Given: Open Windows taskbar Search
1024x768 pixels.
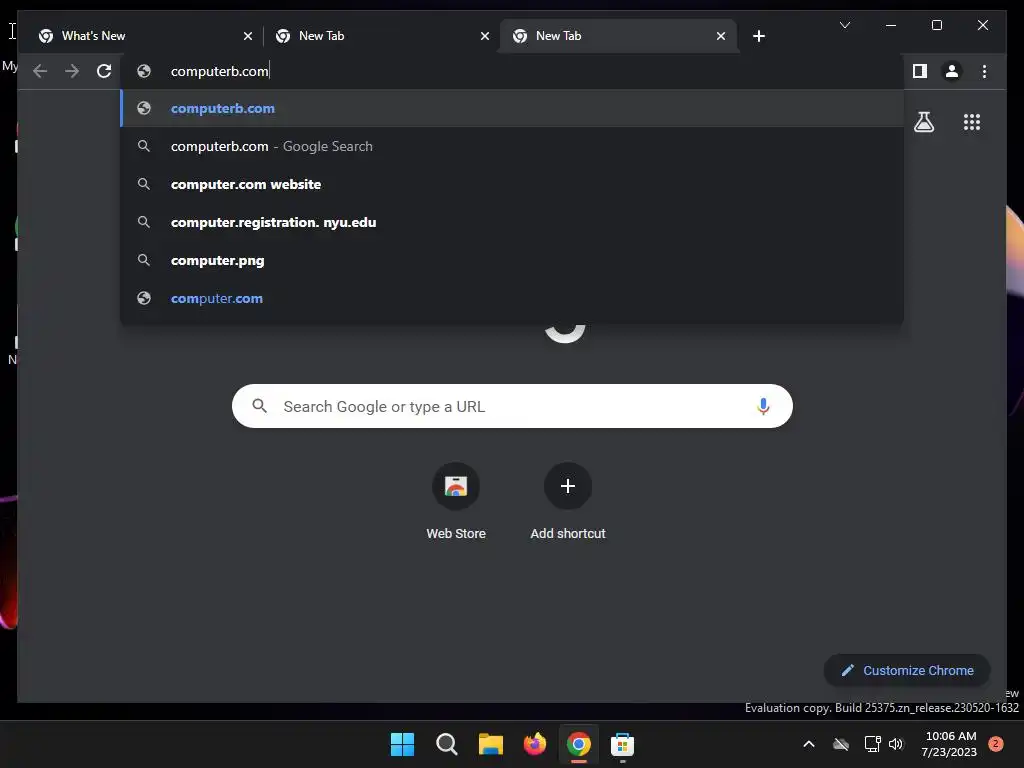Looking at the screenshot, I should pos(447,744).
